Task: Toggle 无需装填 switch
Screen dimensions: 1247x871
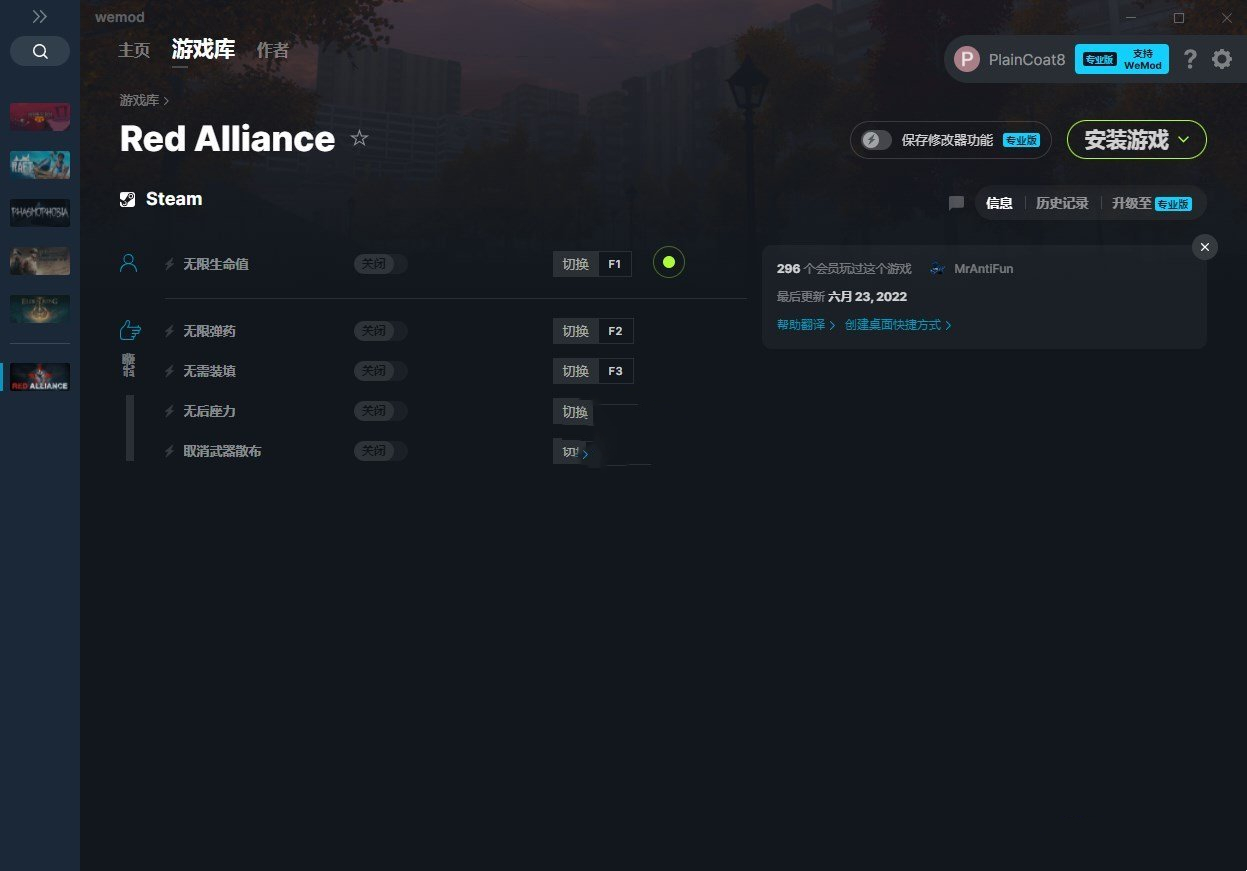Action: point(381,371)
